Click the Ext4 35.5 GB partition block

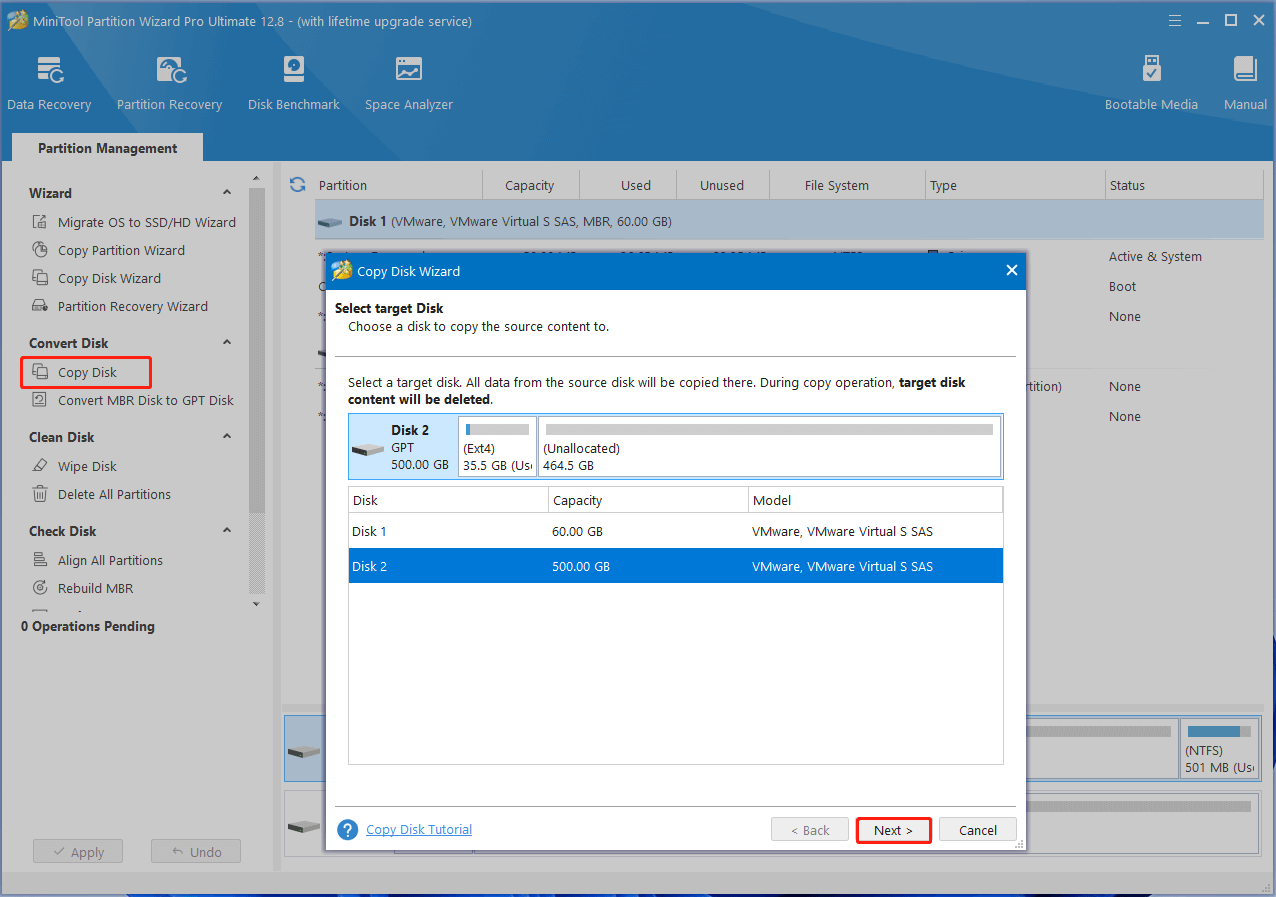pyautogui.click(x=497, y=447)
